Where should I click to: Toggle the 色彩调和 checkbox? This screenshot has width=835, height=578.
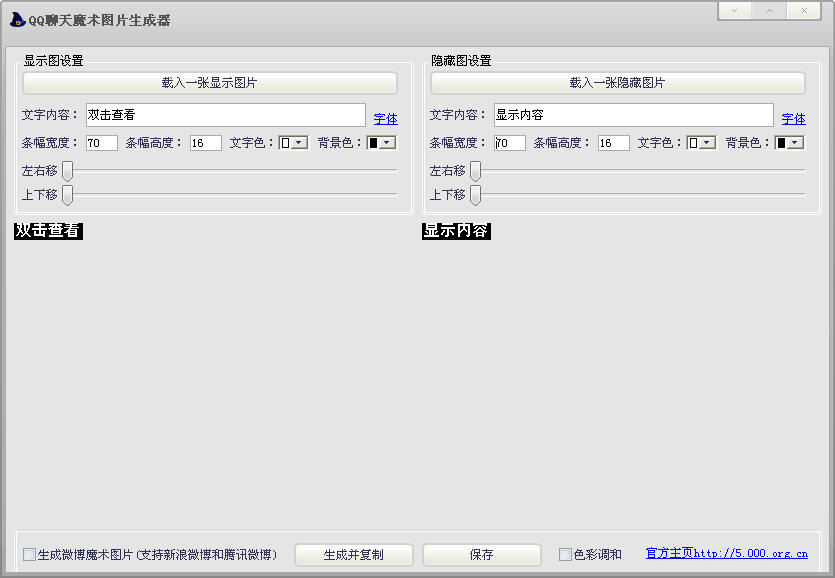click(x=565, y=555)
